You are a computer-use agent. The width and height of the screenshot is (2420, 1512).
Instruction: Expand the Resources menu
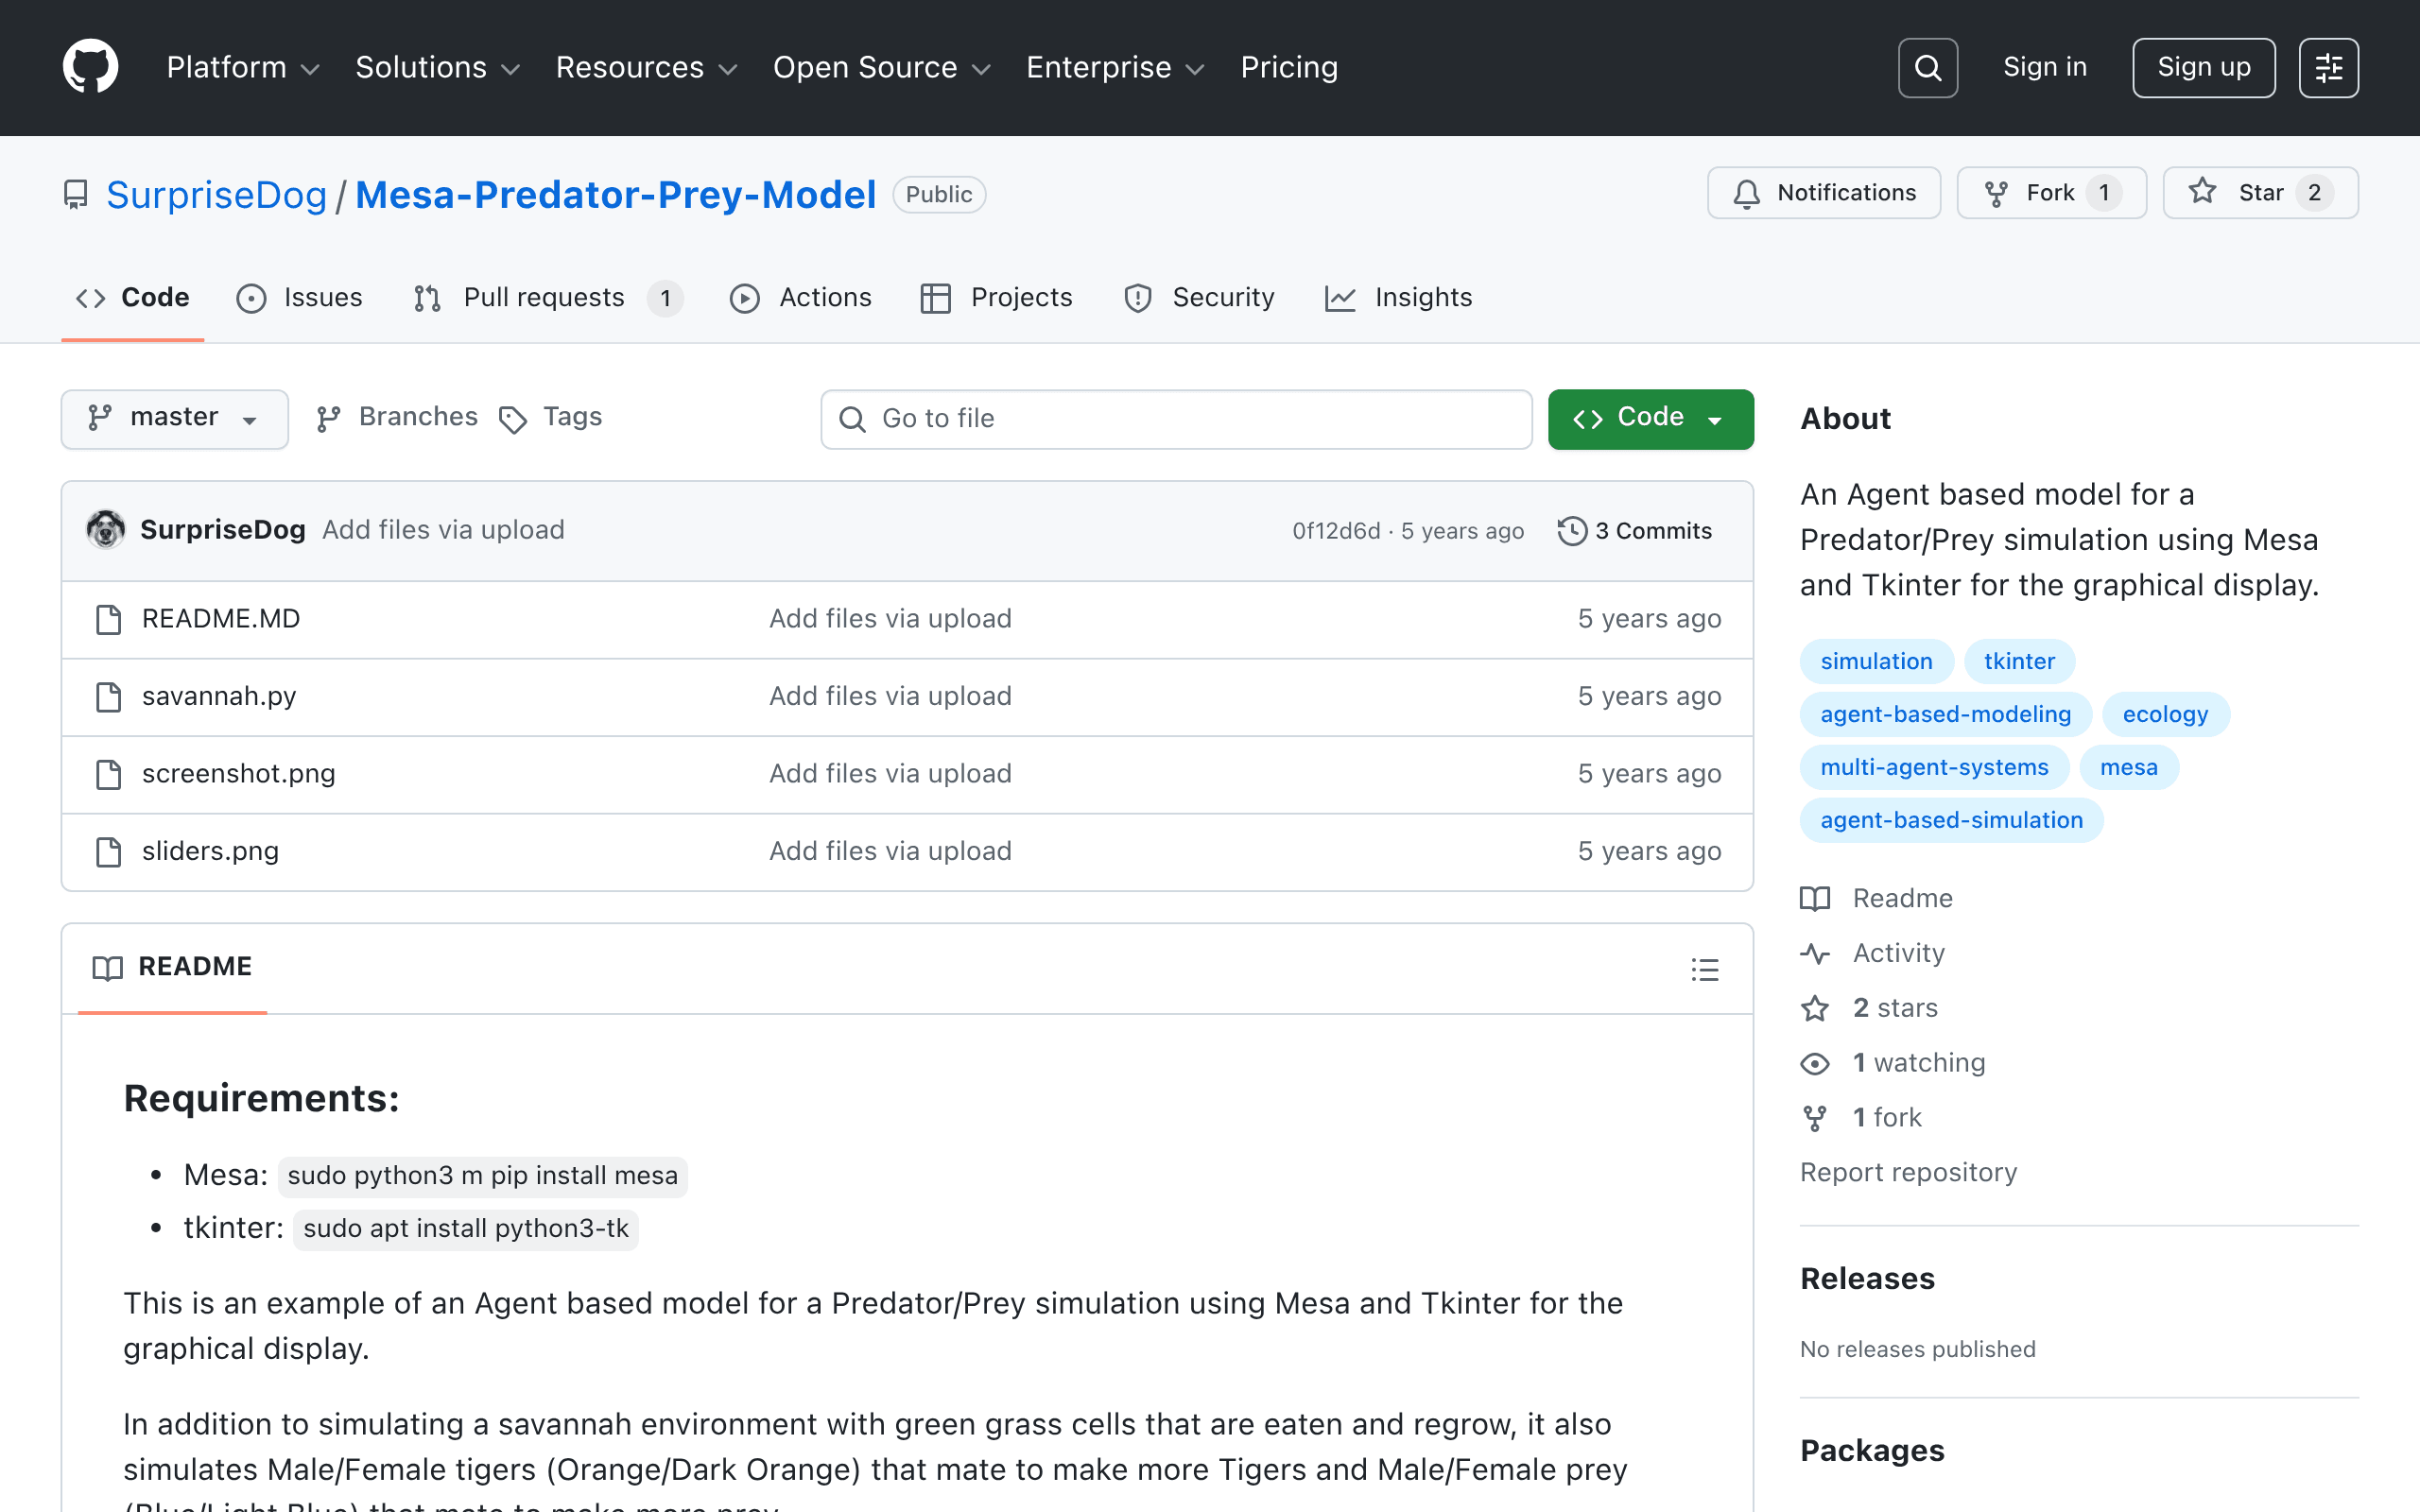click(647, 67)
